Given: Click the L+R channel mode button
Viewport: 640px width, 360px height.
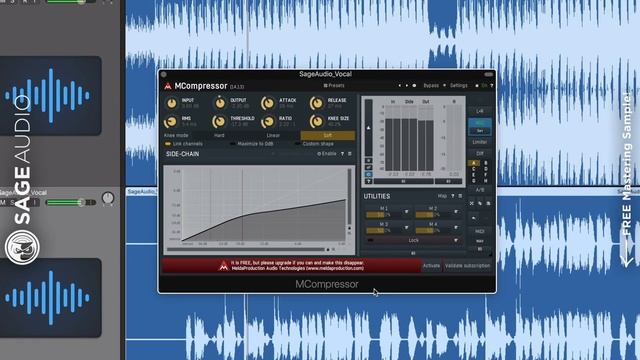Looking at the screenshot, I should pos(480,111).
